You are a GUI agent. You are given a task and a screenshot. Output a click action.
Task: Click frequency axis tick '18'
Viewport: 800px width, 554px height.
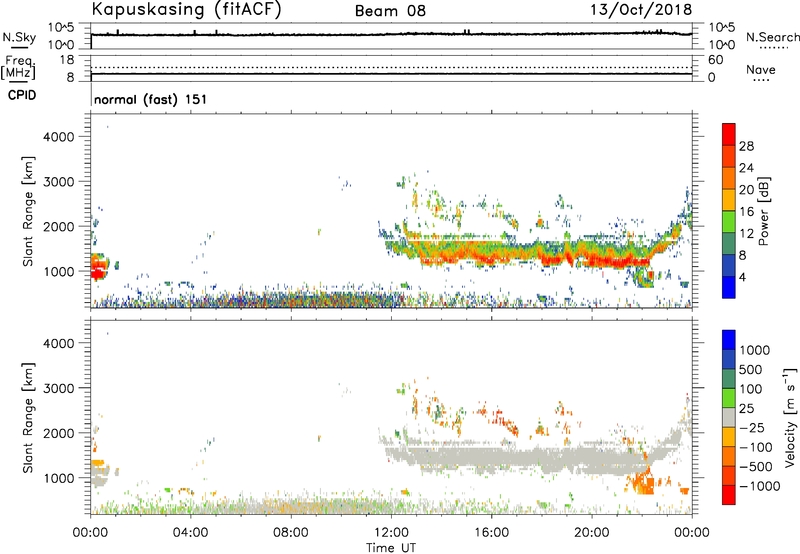point(67,60)
